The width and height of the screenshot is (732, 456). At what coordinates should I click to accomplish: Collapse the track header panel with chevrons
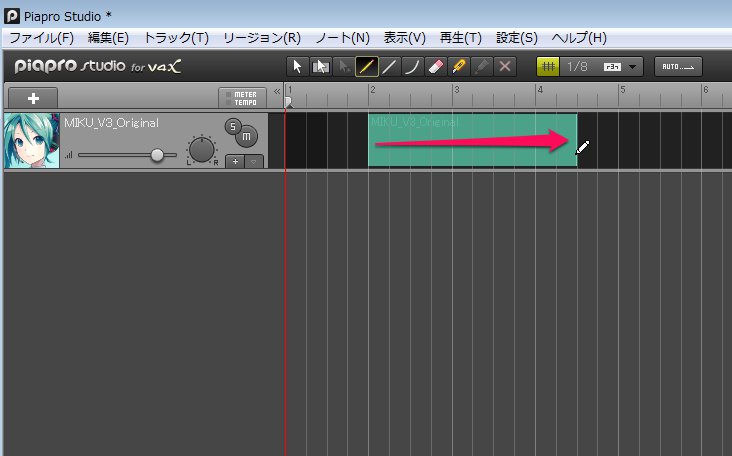(x=277, y=91)
